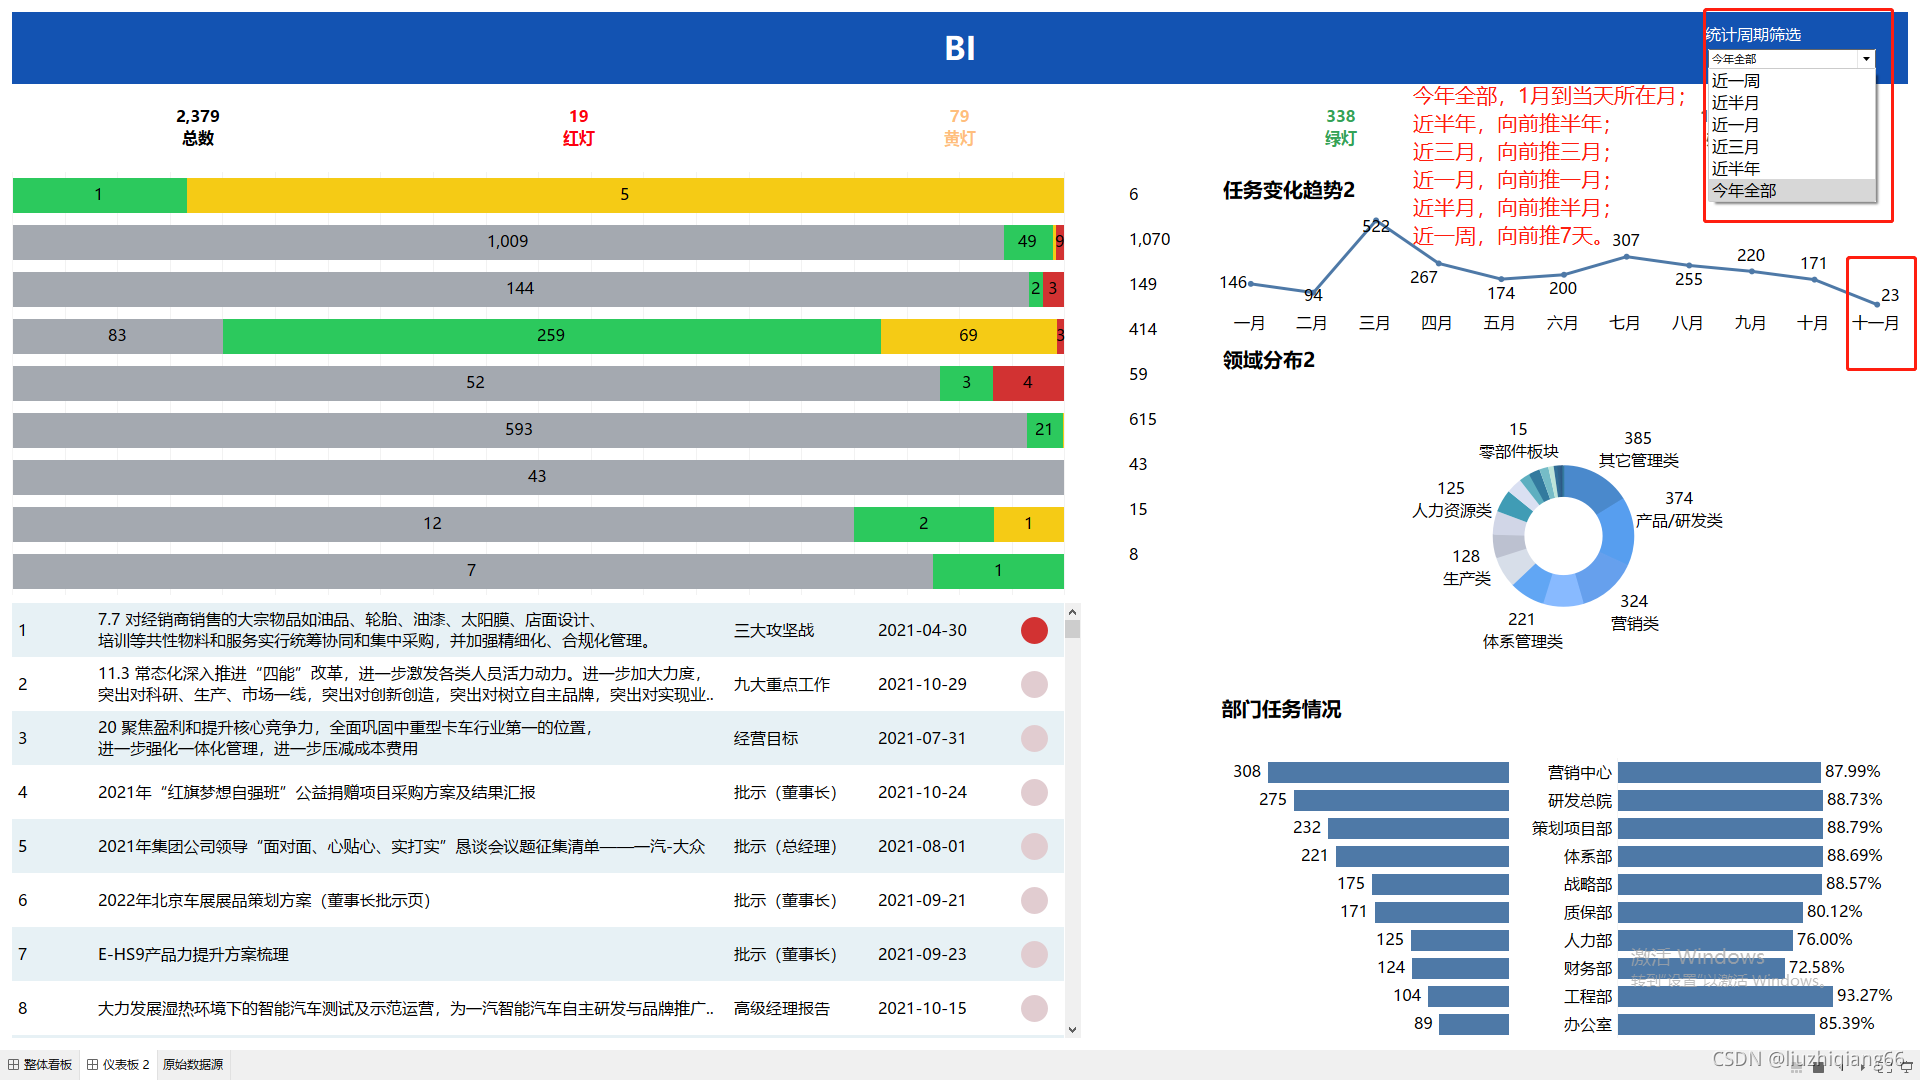Click the show filmstrip icon in status bar
This screenshot has width=1920, height=1080.
(x=1796, y=1067)
